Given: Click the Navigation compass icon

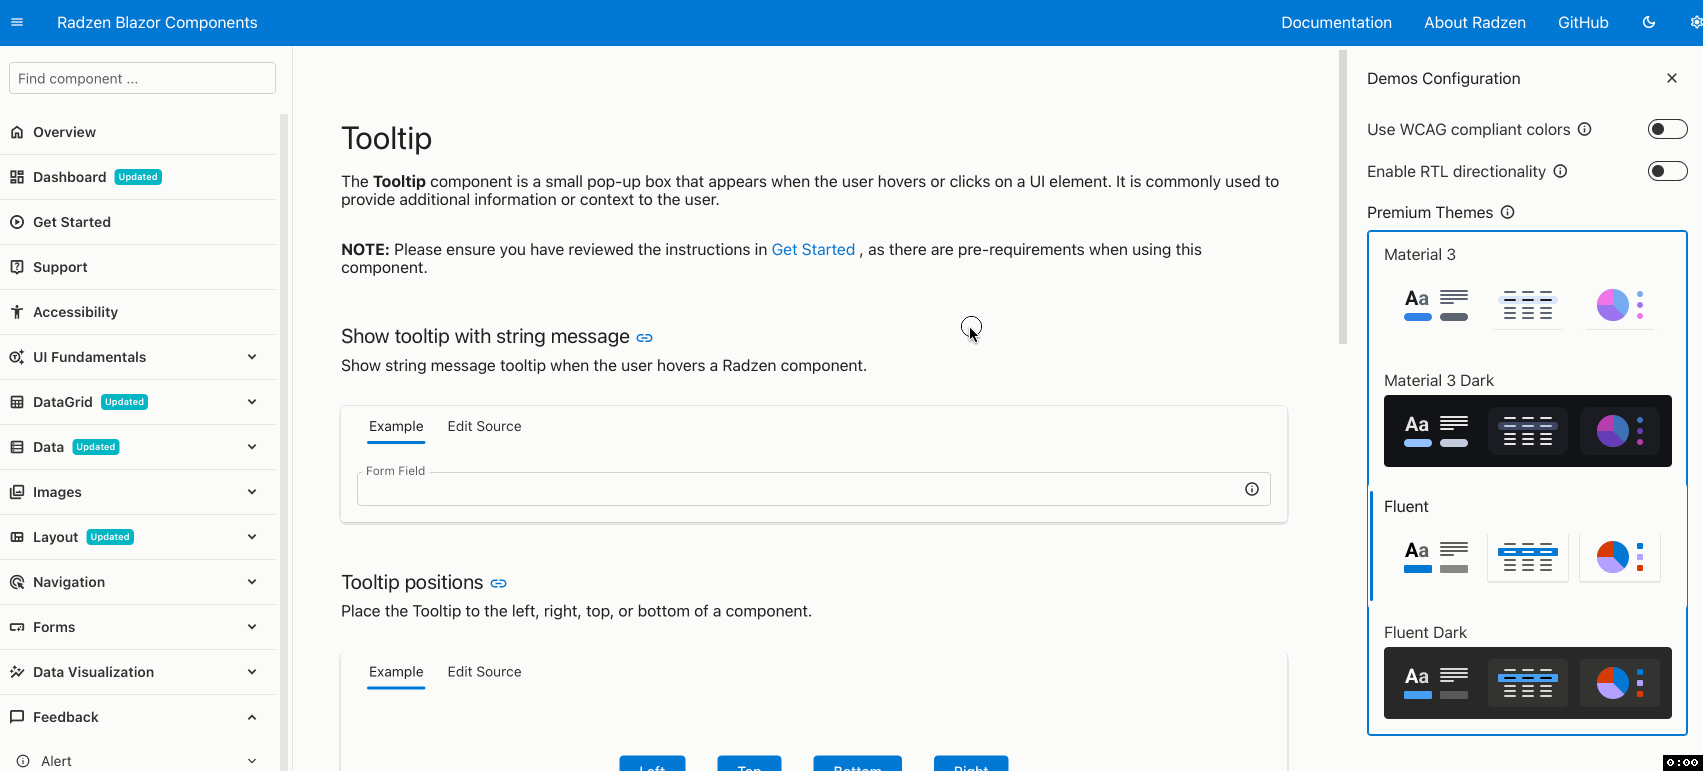Looking at the screenshot, I should 17,582.
